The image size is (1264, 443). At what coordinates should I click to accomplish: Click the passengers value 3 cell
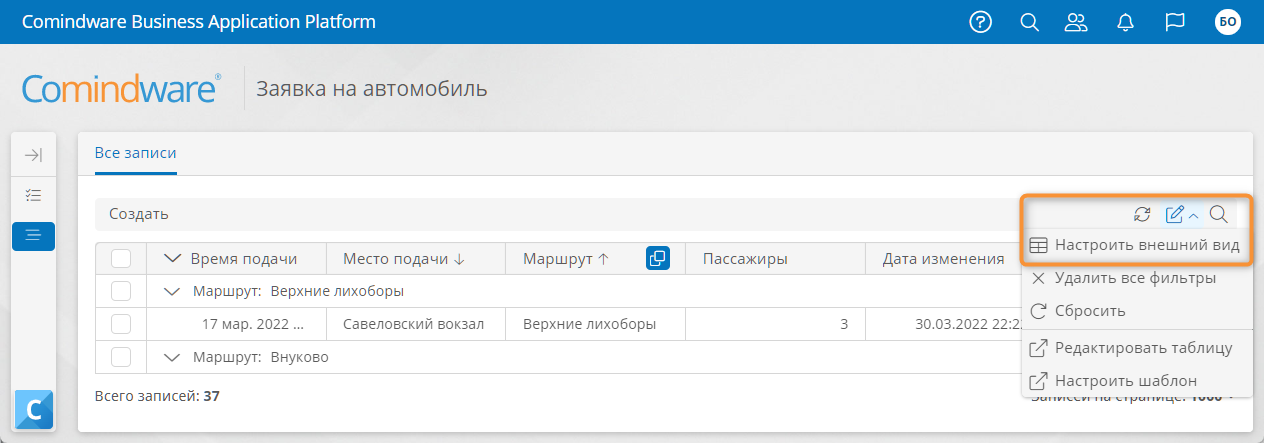(775, 324)
